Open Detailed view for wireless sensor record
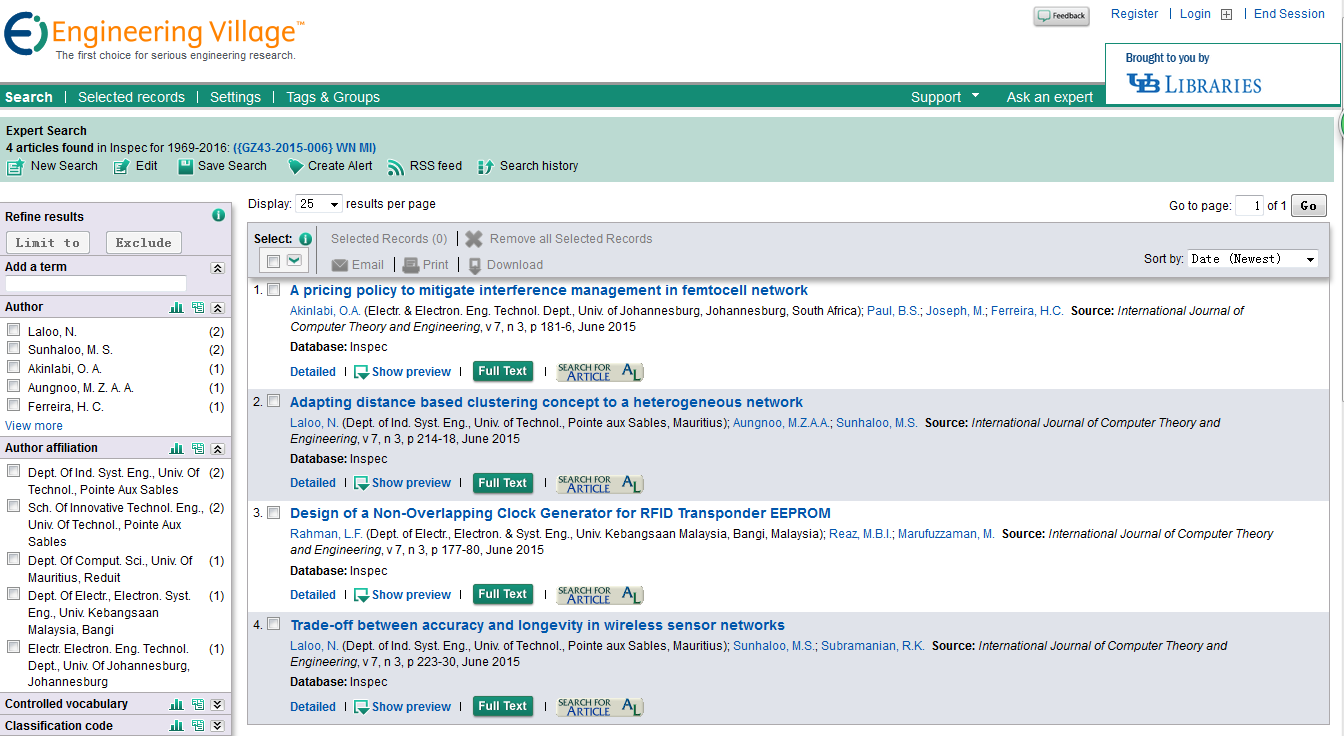This screenshot has height=736, width=1344. click(313, 707)
